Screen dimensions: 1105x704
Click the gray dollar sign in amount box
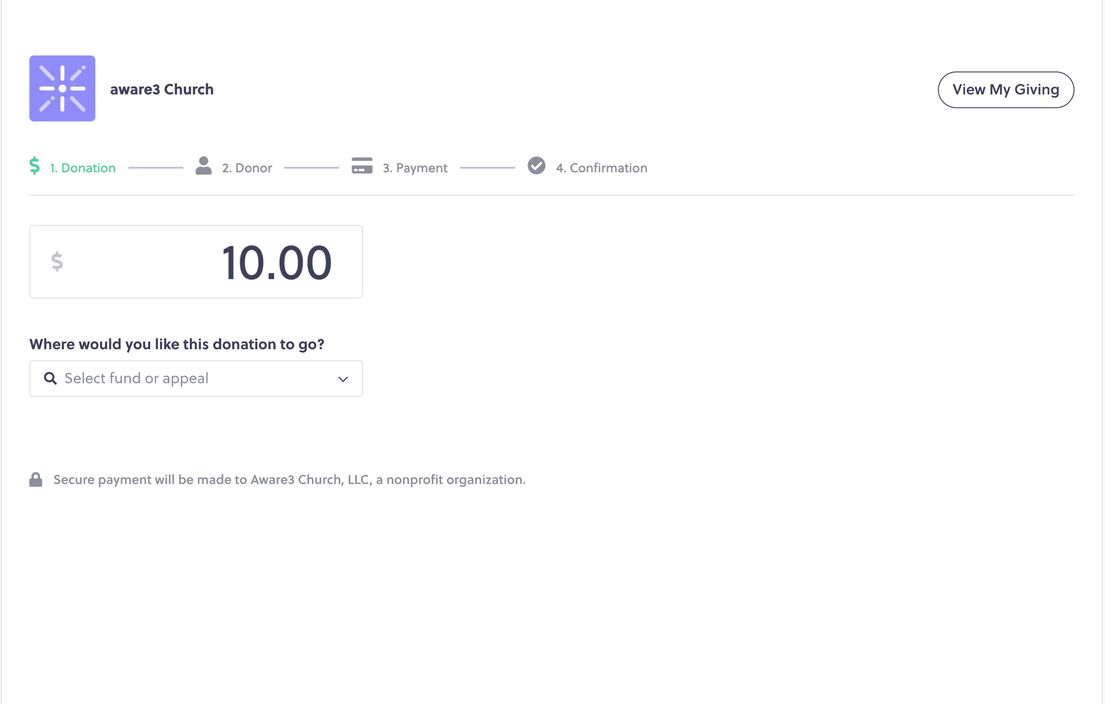click(x=57, y=262)
